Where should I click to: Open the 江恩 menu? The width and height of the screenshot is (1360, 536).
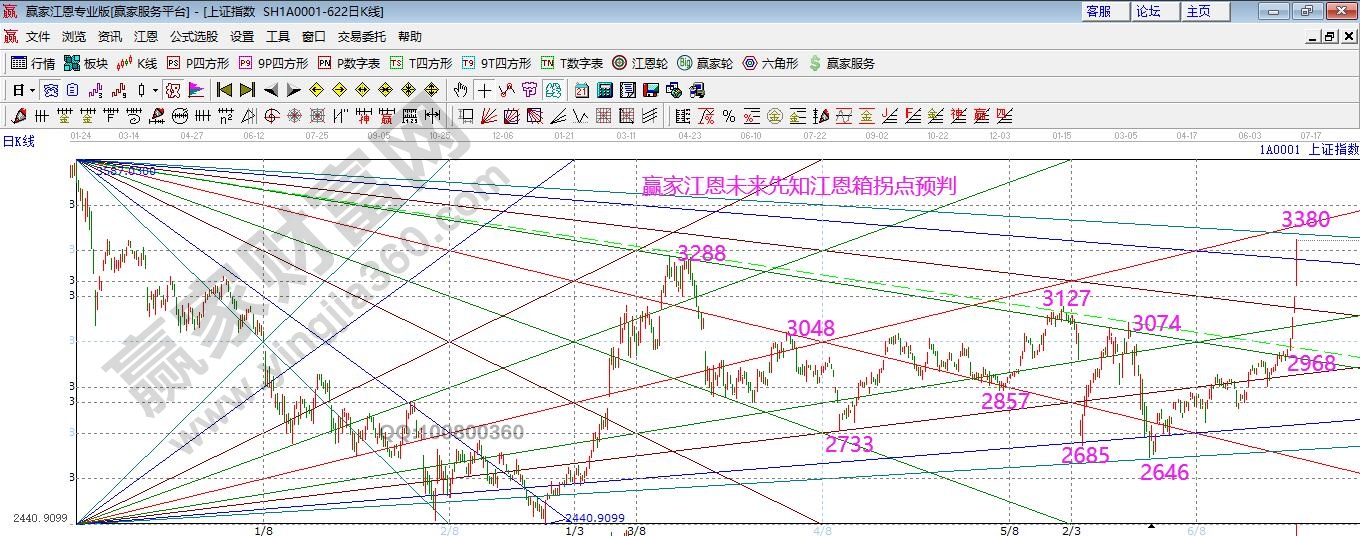[x=146, y=37]
